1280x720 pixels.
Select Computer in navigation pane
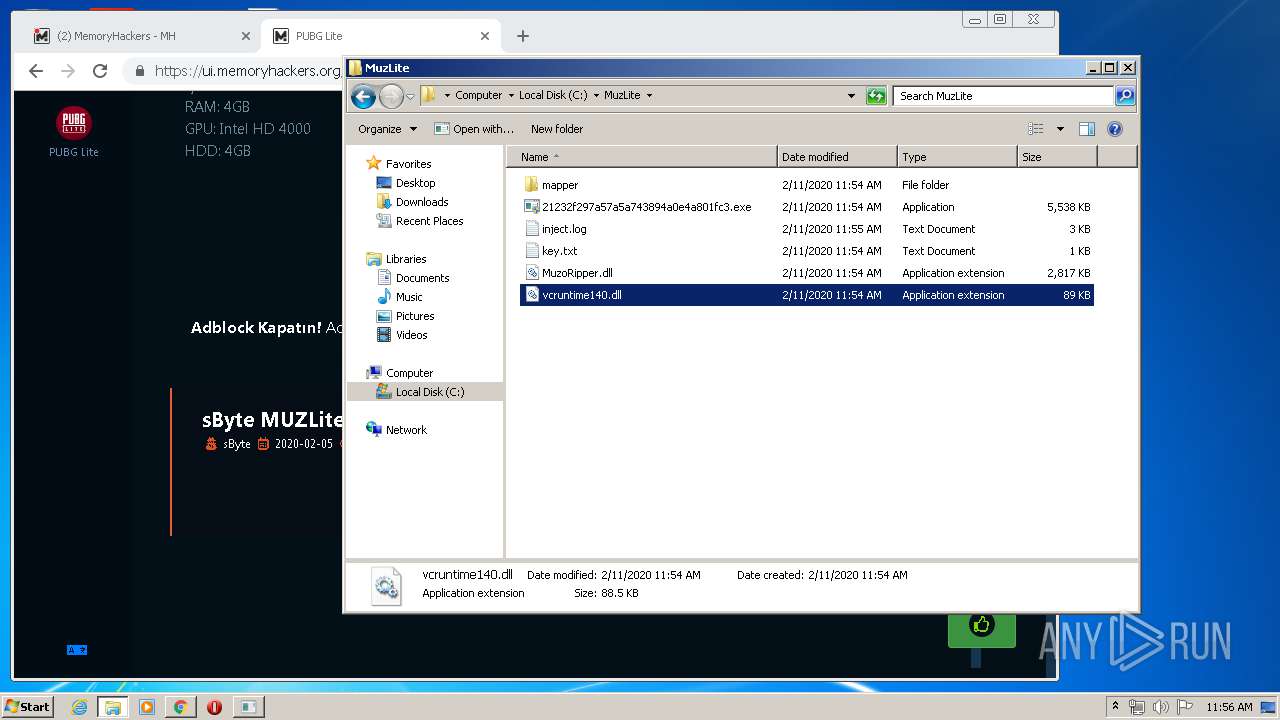[409, 373]
